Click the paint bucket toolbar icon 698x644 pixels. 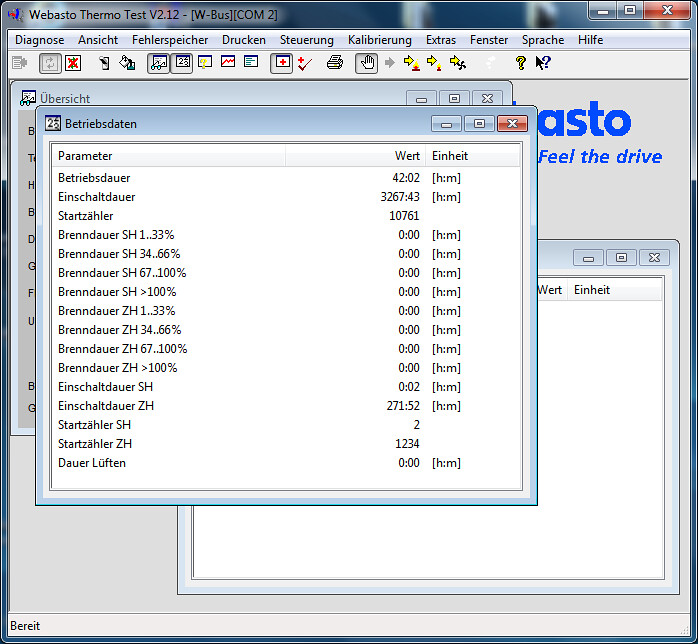click(127, 63)
